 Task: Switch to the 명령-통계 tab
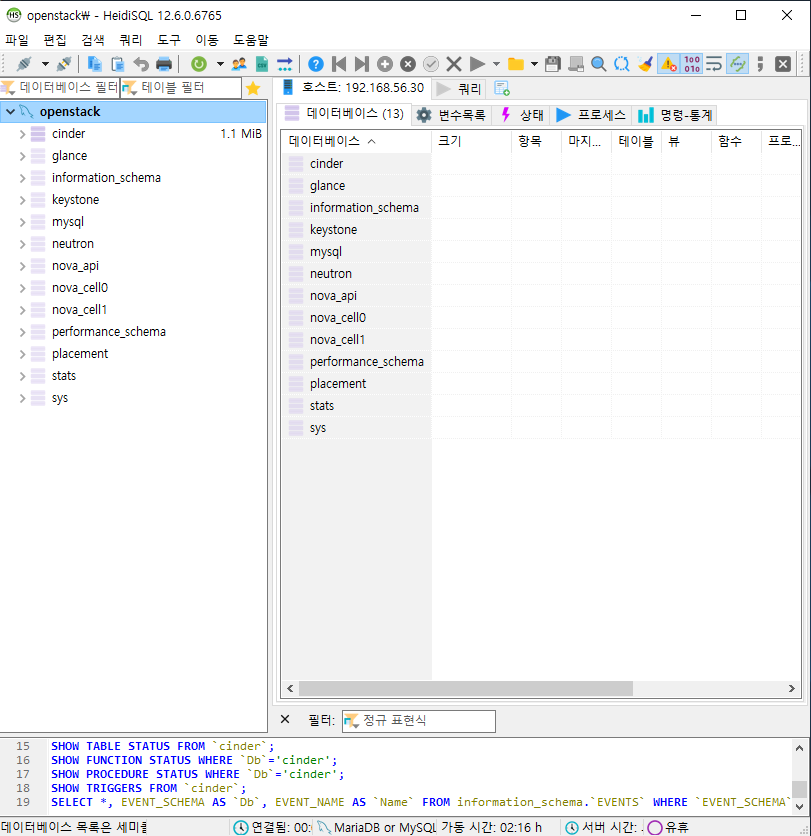click(675, 115)
